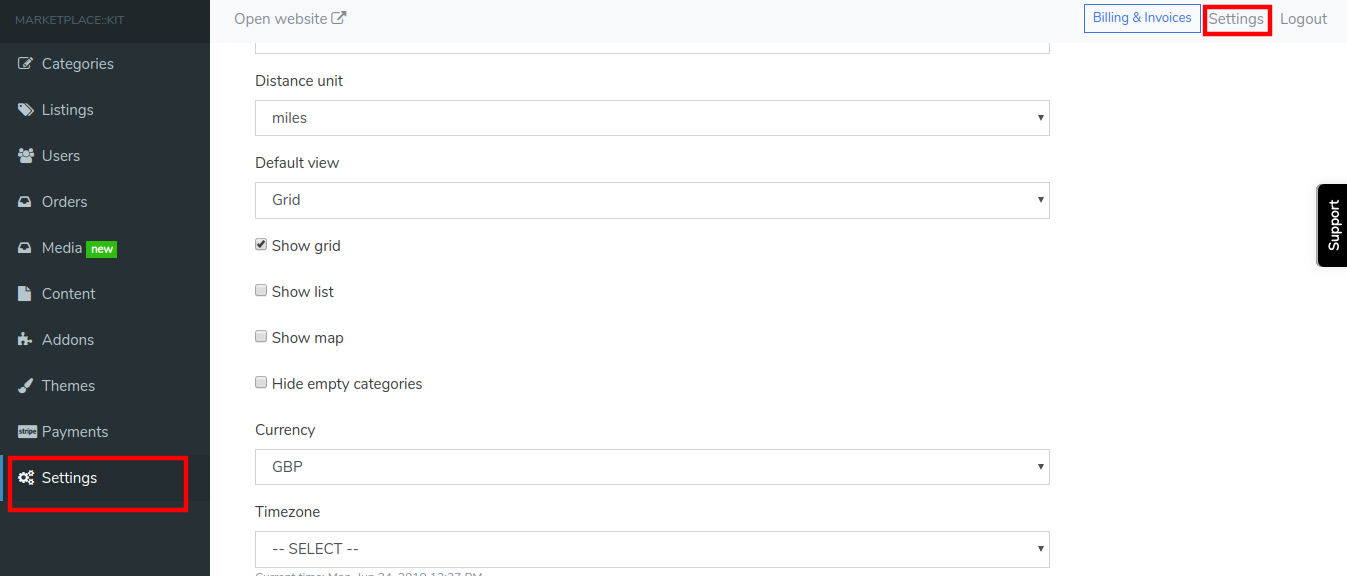Click the Content file icon
Viewport: 1347px width, 576px height.
25,294
